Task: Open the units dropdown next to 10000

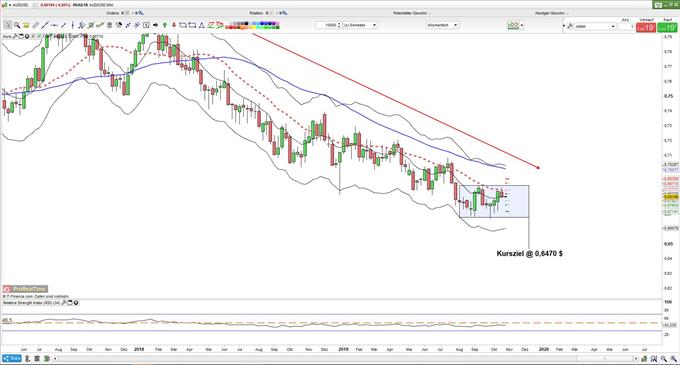Action: tap(360, 25)
